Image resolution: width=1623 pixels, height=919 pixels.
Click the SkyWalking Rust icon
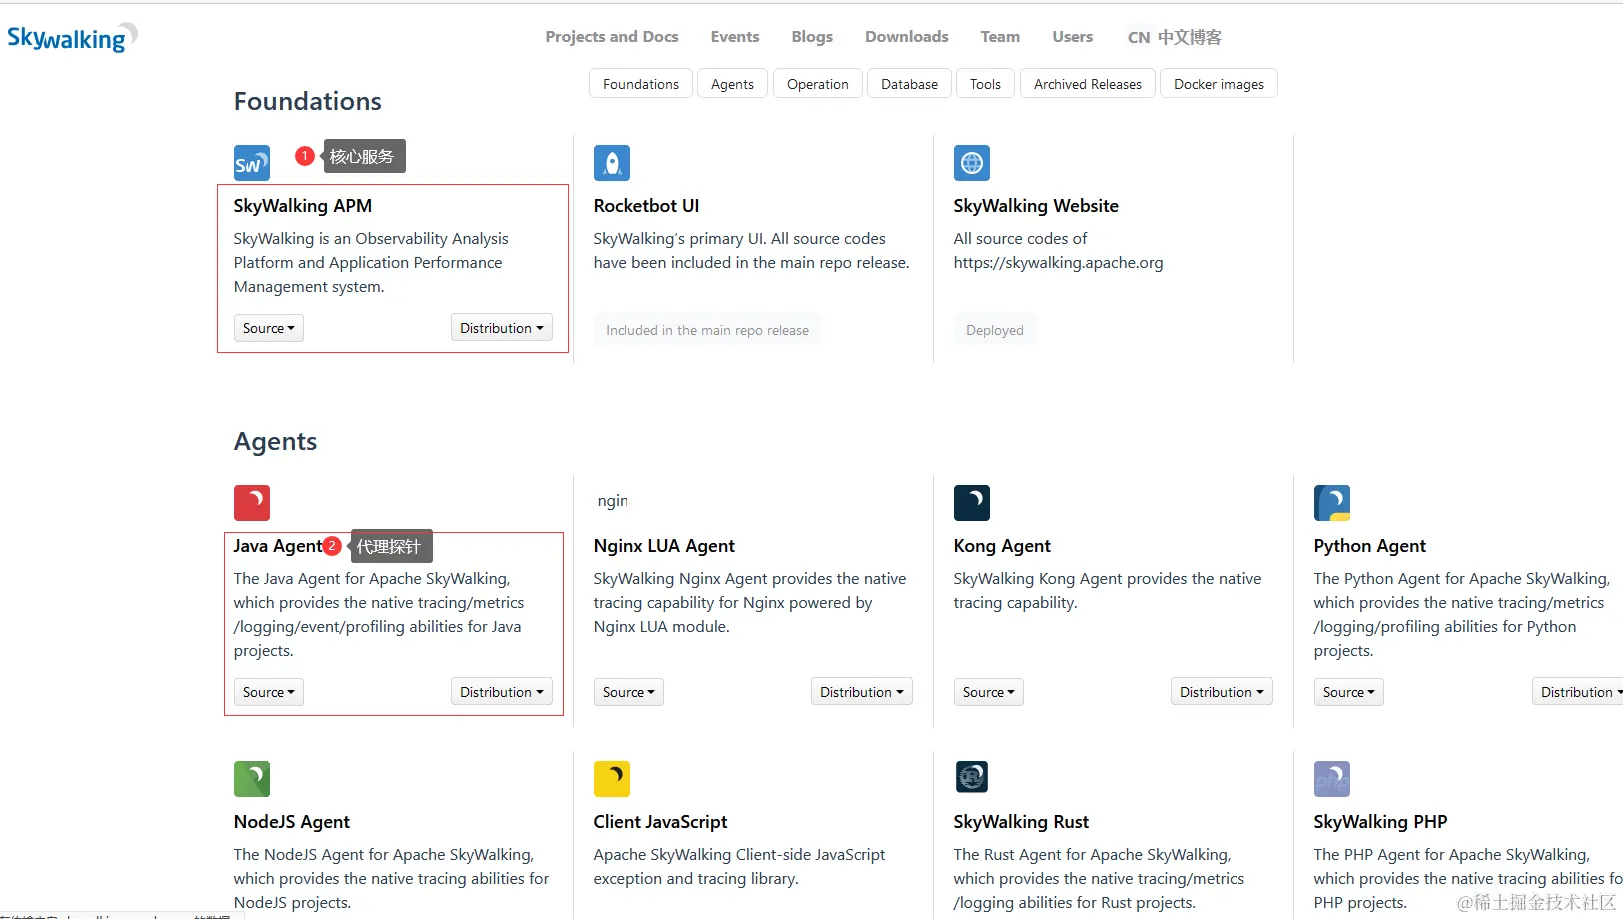(972, 777)
